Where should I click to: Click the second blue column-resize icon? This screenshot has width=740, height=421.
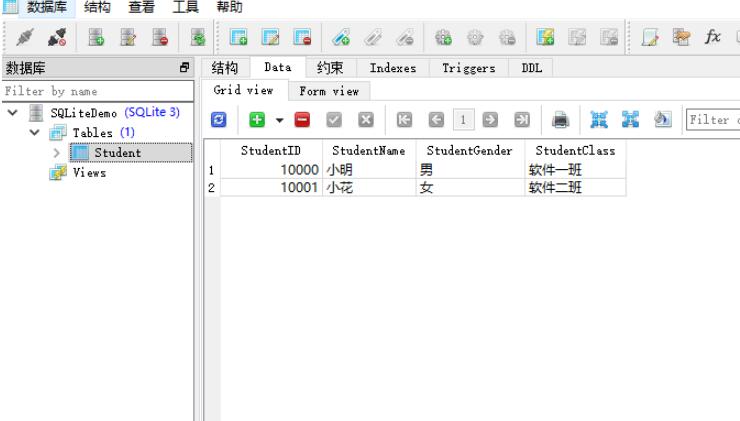pos(631,120)
